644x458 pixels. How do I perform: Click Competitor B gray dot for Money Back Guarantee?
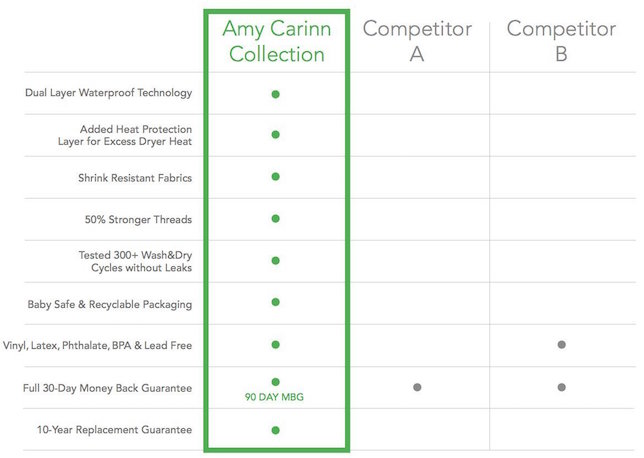[x=561, y=387]
